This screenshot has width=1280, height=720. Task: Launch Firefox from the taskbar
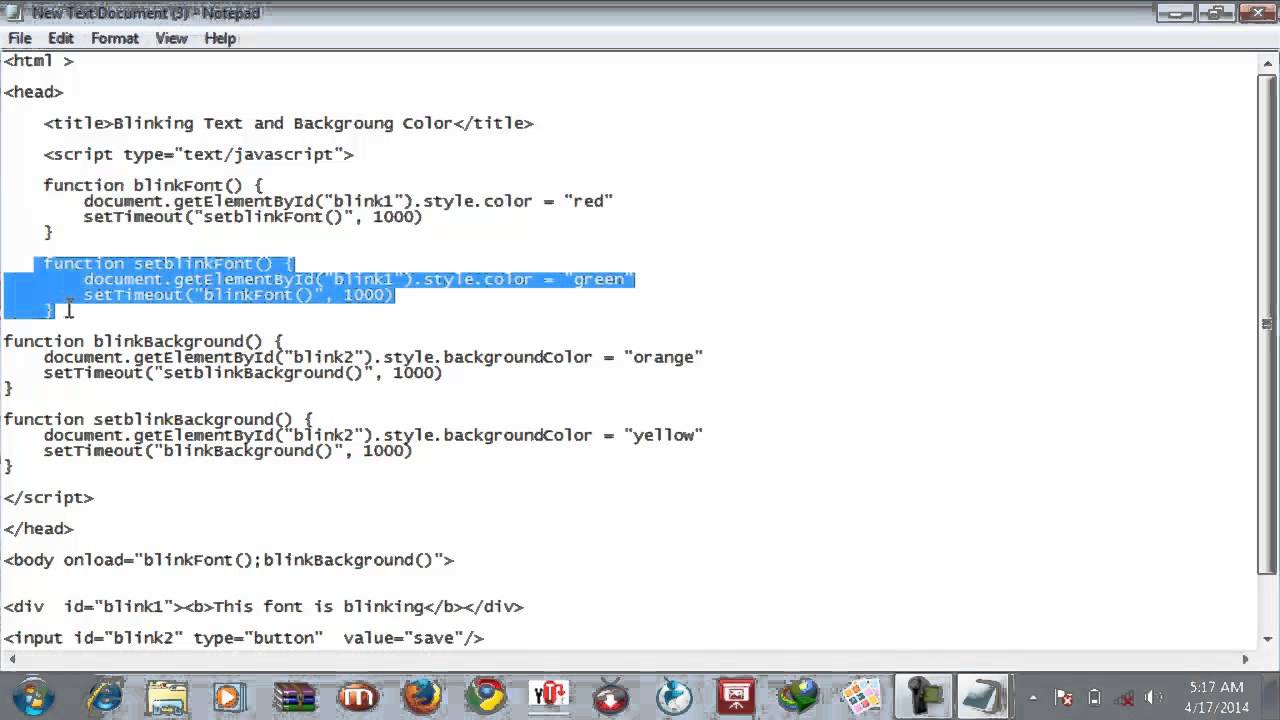pyautogui.click(x=422, y=695)
